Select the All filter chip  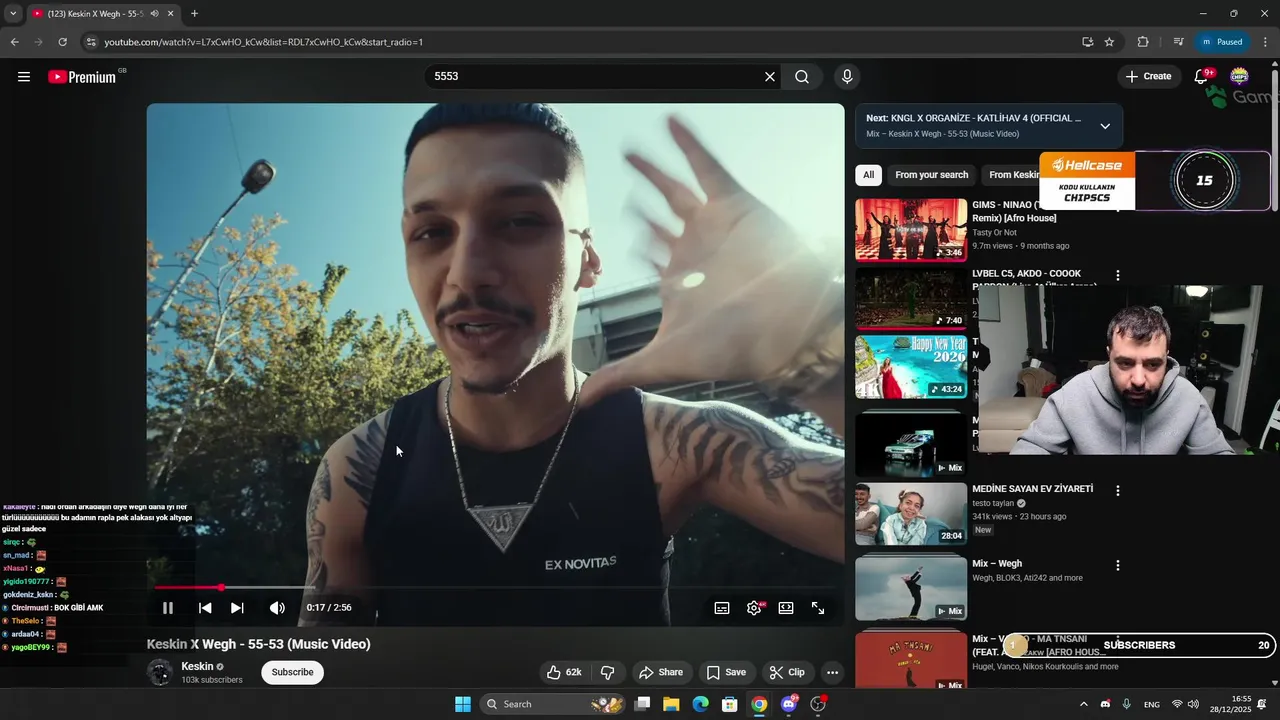click(x=868, y=175)
